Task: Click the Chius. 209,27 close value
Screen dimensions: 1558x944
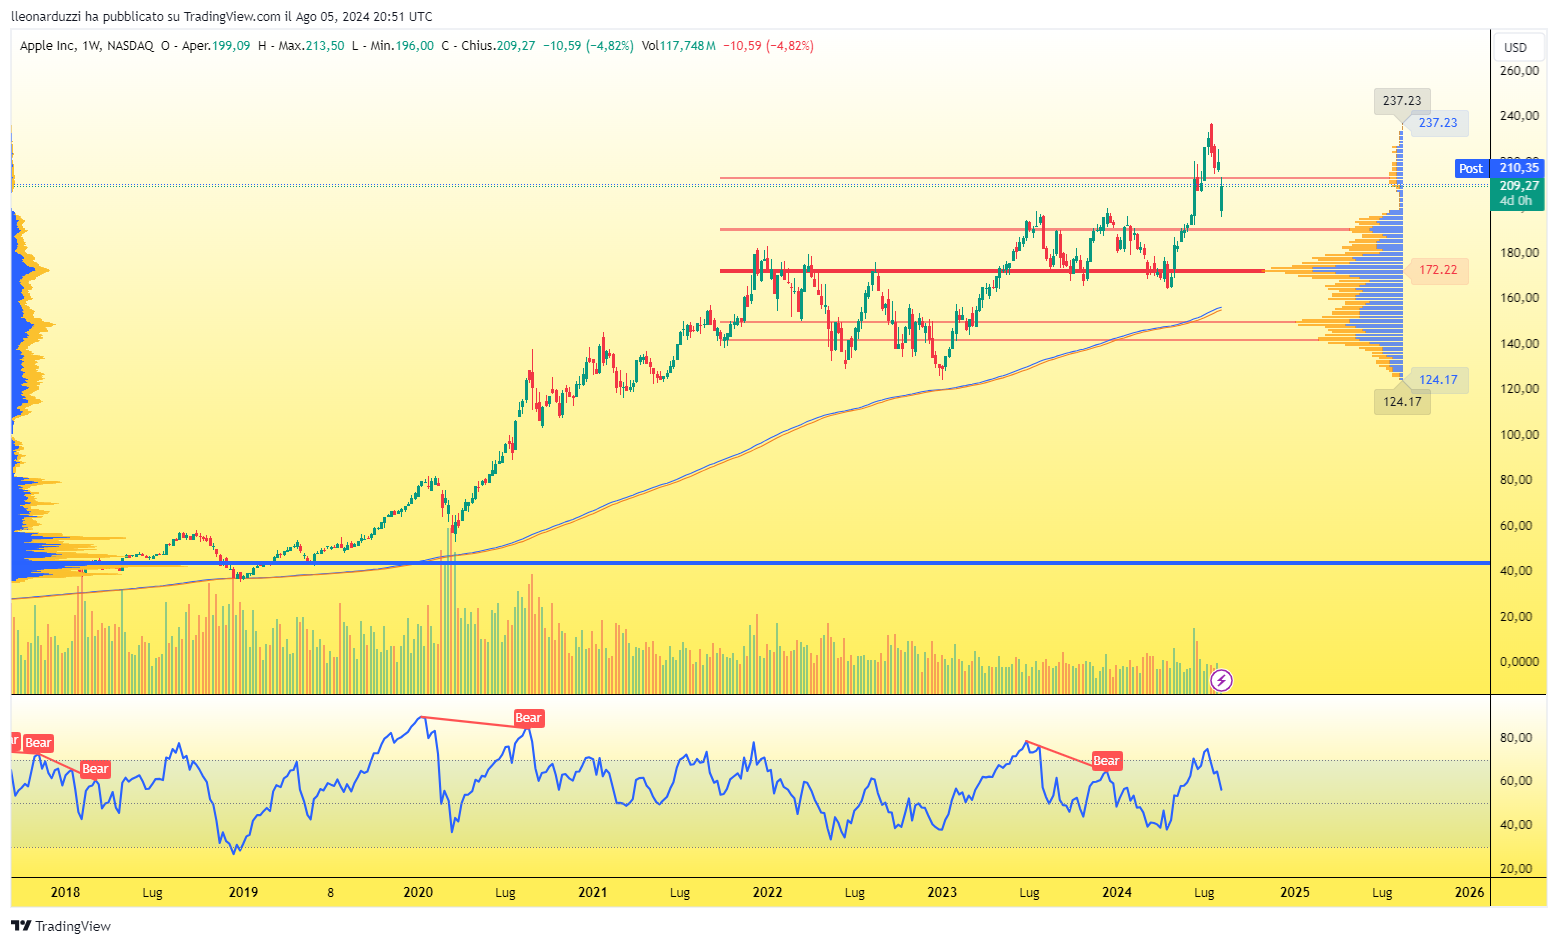Action: 498,46
